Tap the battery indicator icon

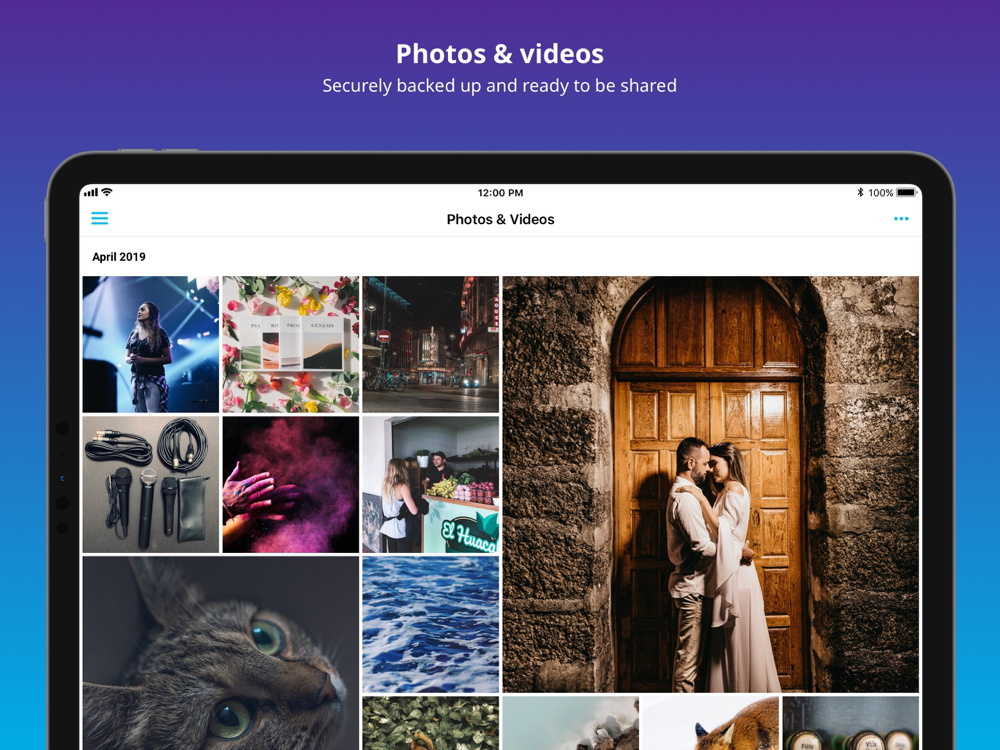click(x=907, y=193)
